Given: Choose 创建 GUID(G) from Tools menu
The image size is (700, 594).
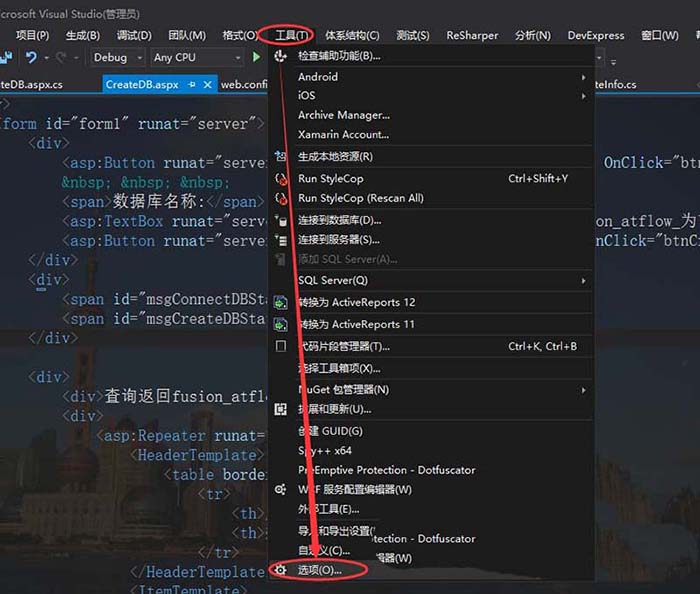Looking at the screenshot, I should (x=330, y=431).
